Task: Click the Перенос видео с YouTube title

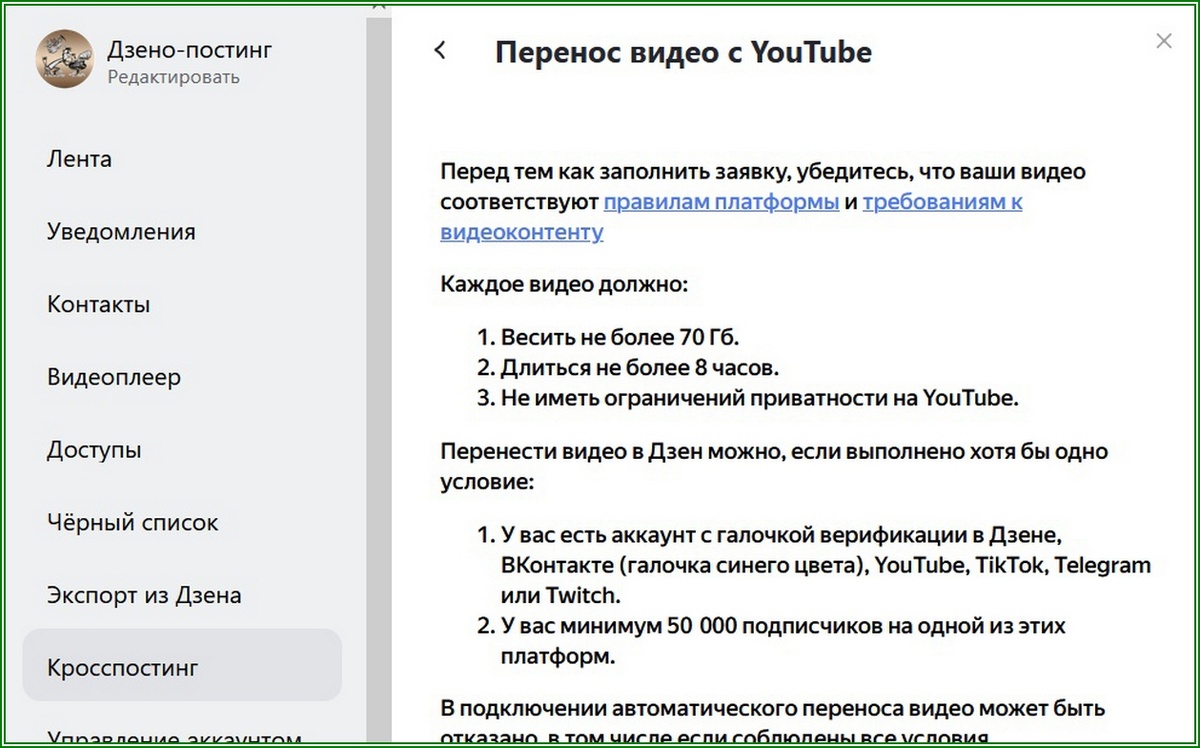Action: click(682, 52)
